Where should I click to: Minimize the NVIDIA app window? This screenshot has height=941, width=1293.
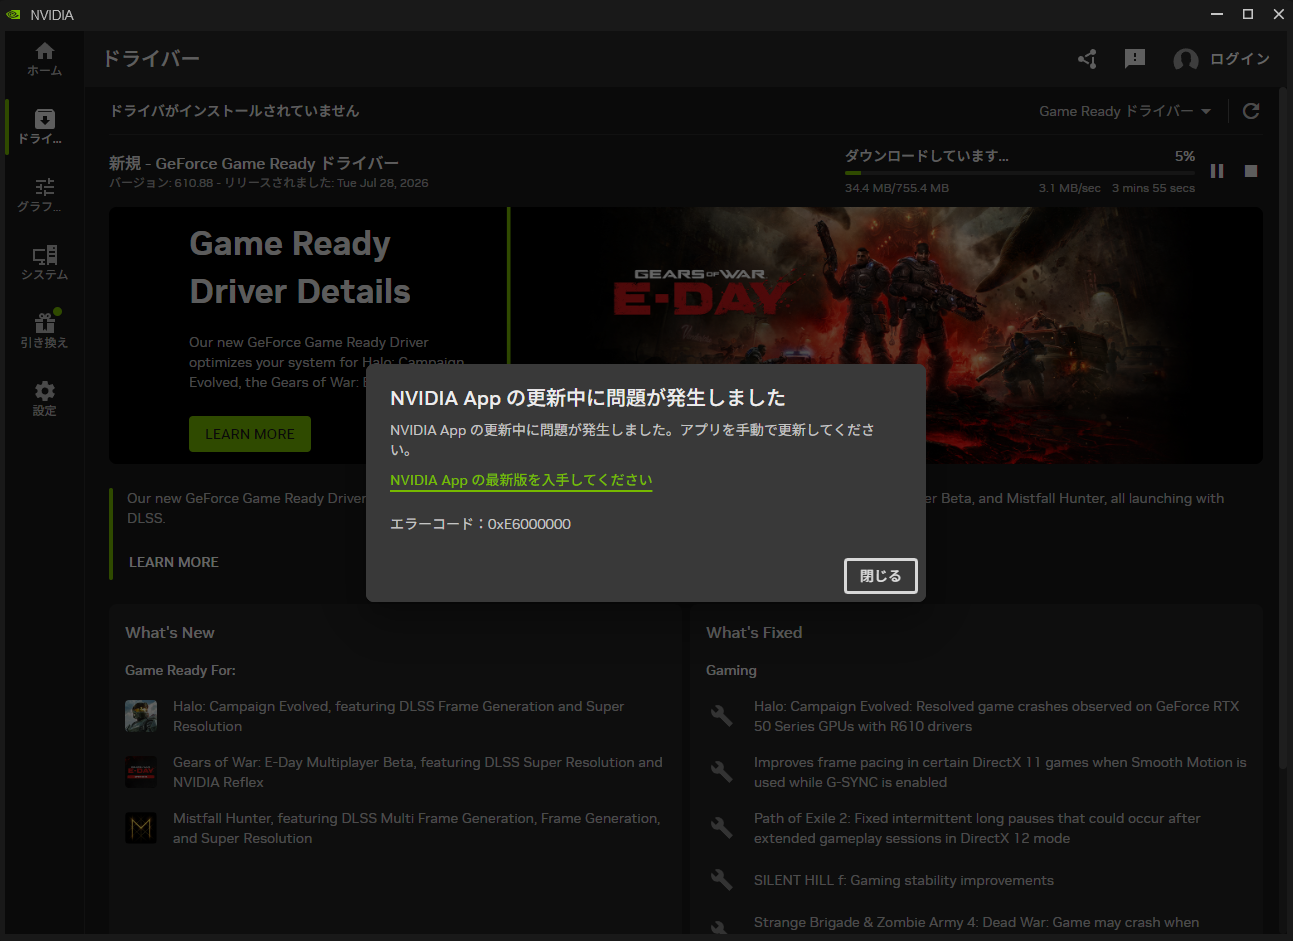[x=1217, y=14]
